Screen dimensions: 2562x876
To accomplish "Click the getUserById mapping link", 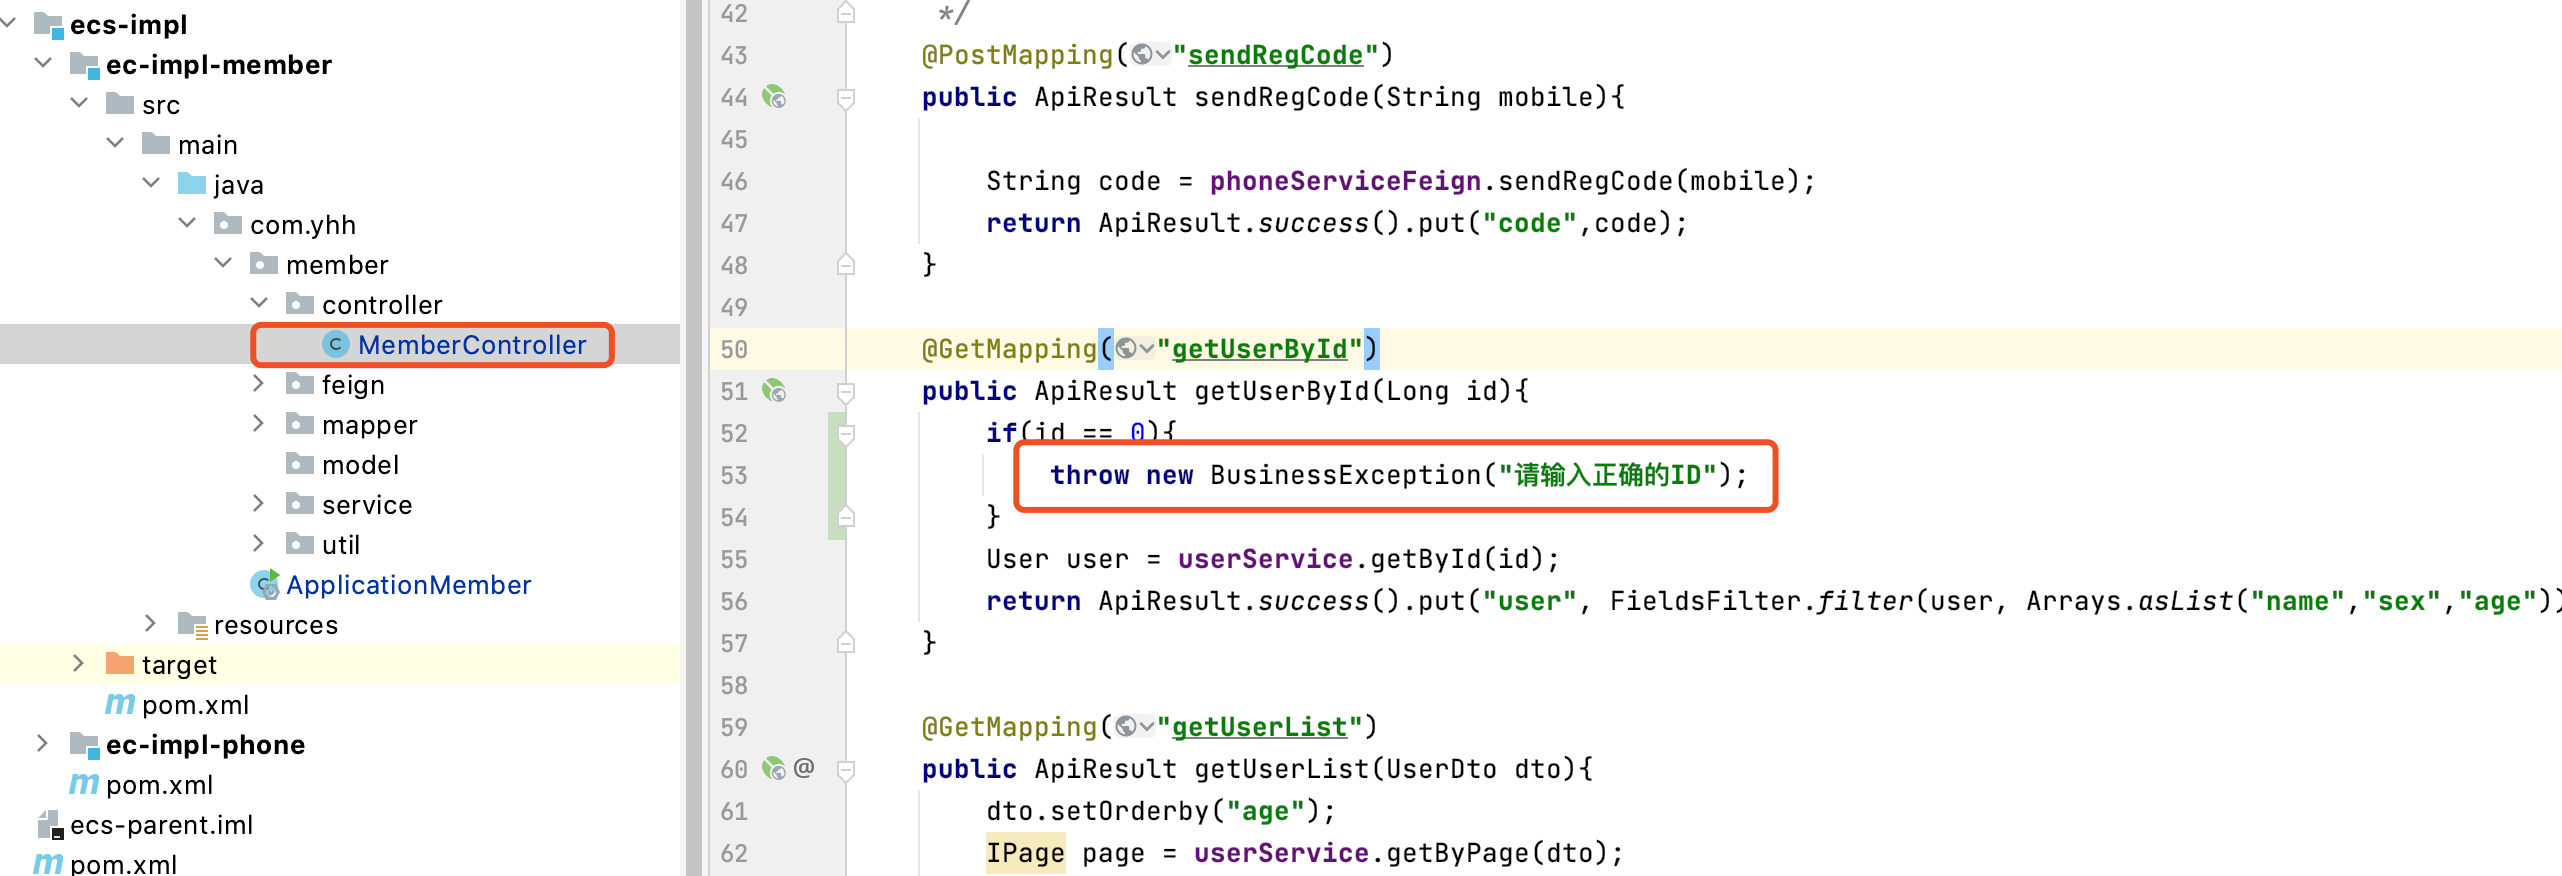I will pyautogui.click(x=1259, y=349).
